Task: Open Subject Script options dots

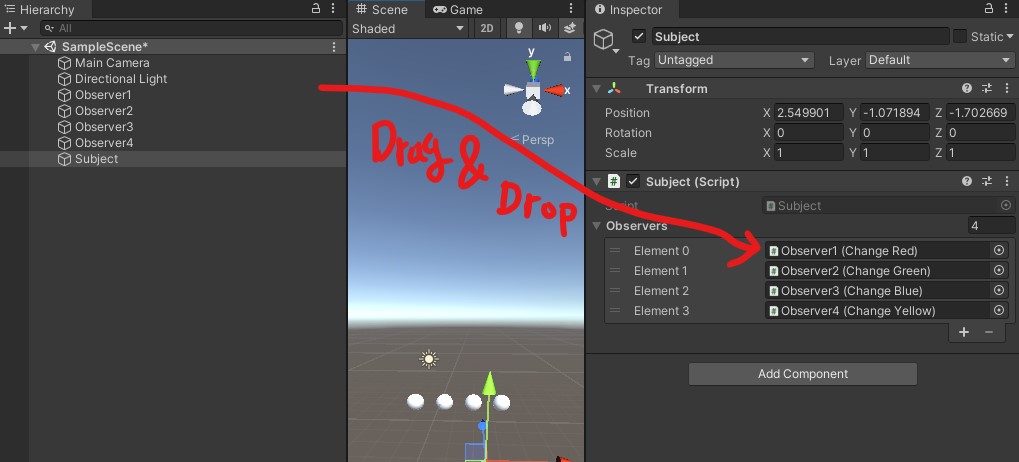Action: click(1005, 181)
